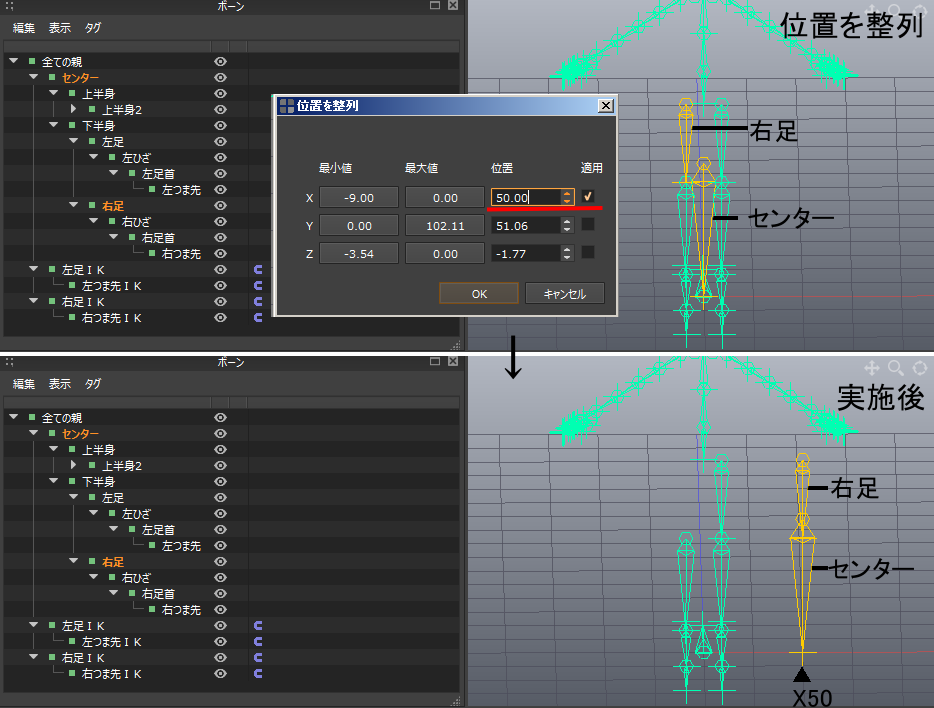The image size is (934, 708).
Task: Collapse 左足 in the upper bone tree
Action: click(x=74, y=141)
